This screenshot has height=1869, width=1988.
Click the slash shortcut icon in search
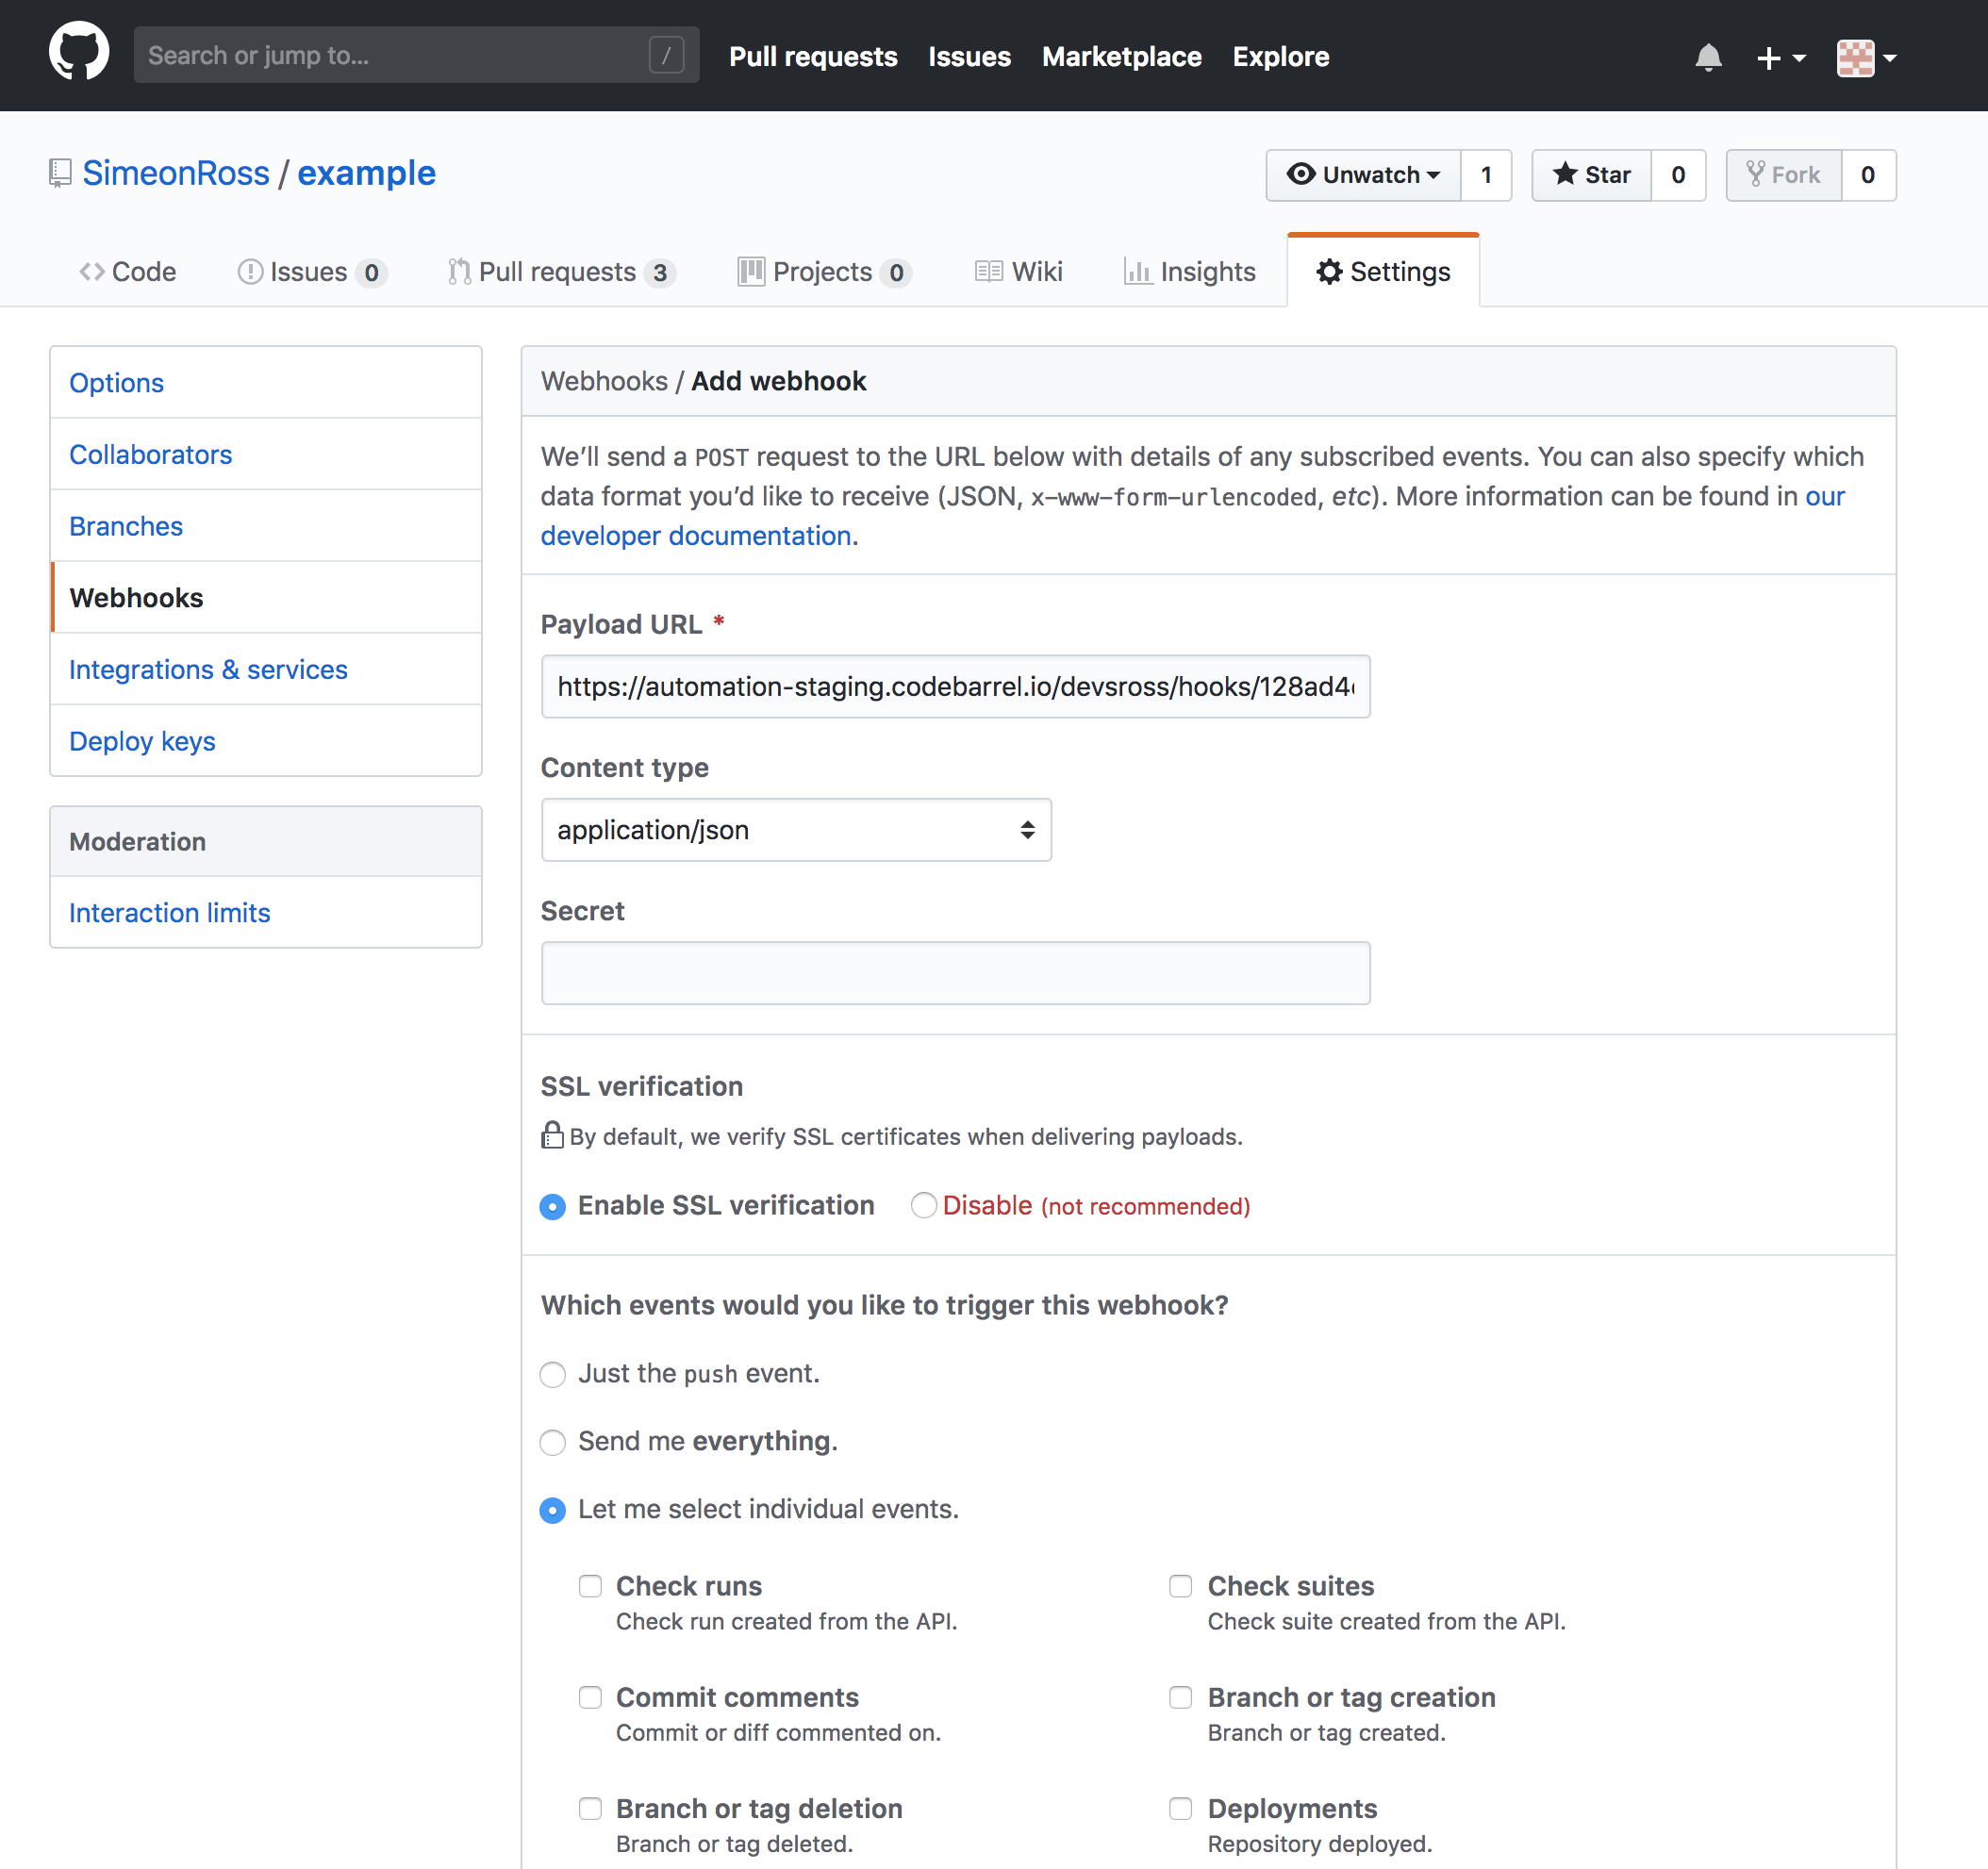coord(666,55)
